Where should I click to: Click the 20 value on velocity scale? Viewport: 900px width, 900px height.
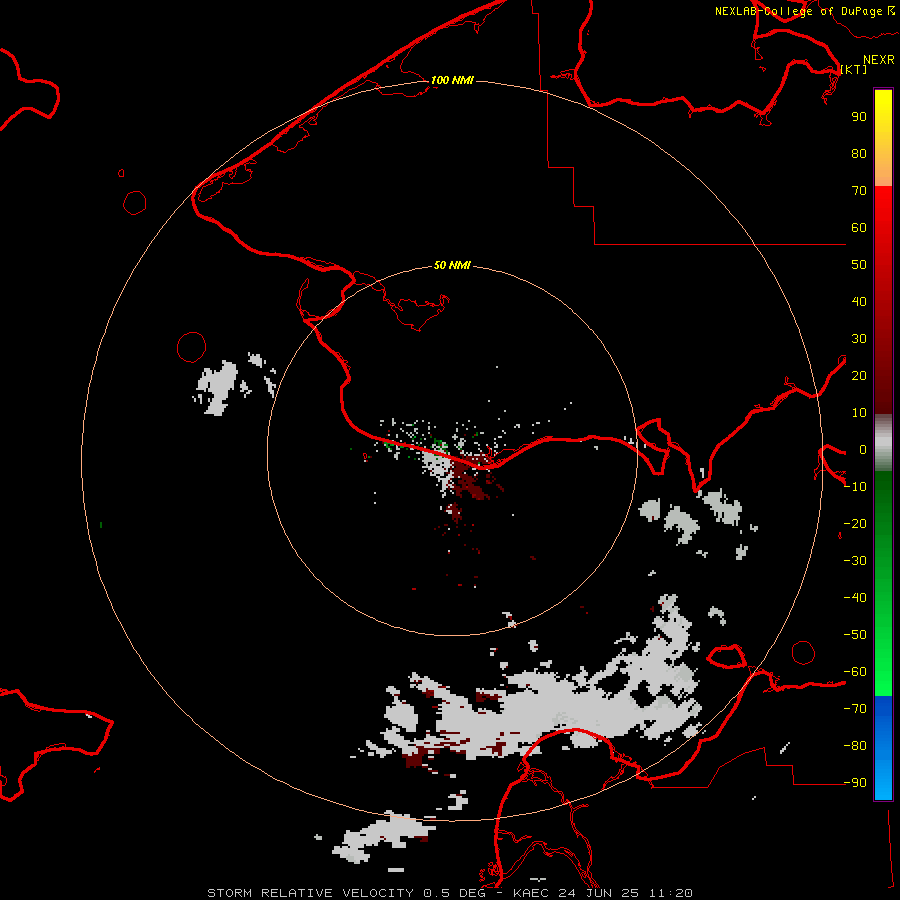coord(859,376)
